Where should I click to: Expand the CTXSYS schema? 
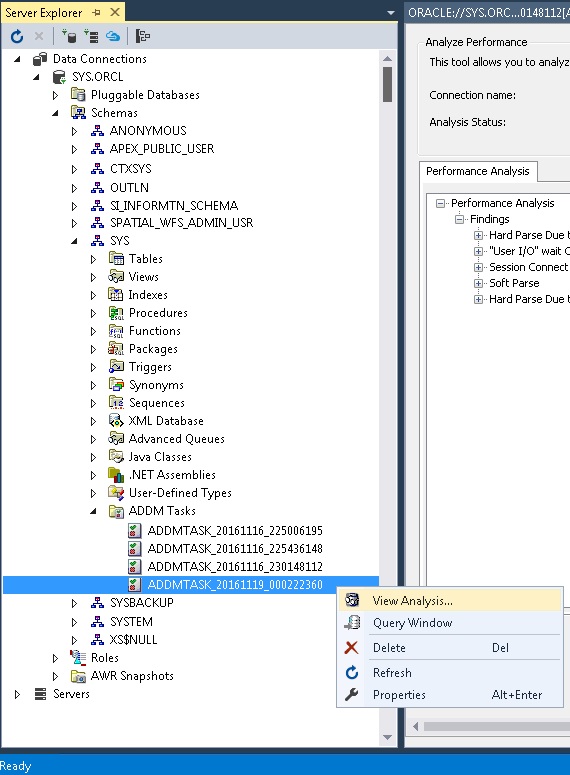coord(74,169)
